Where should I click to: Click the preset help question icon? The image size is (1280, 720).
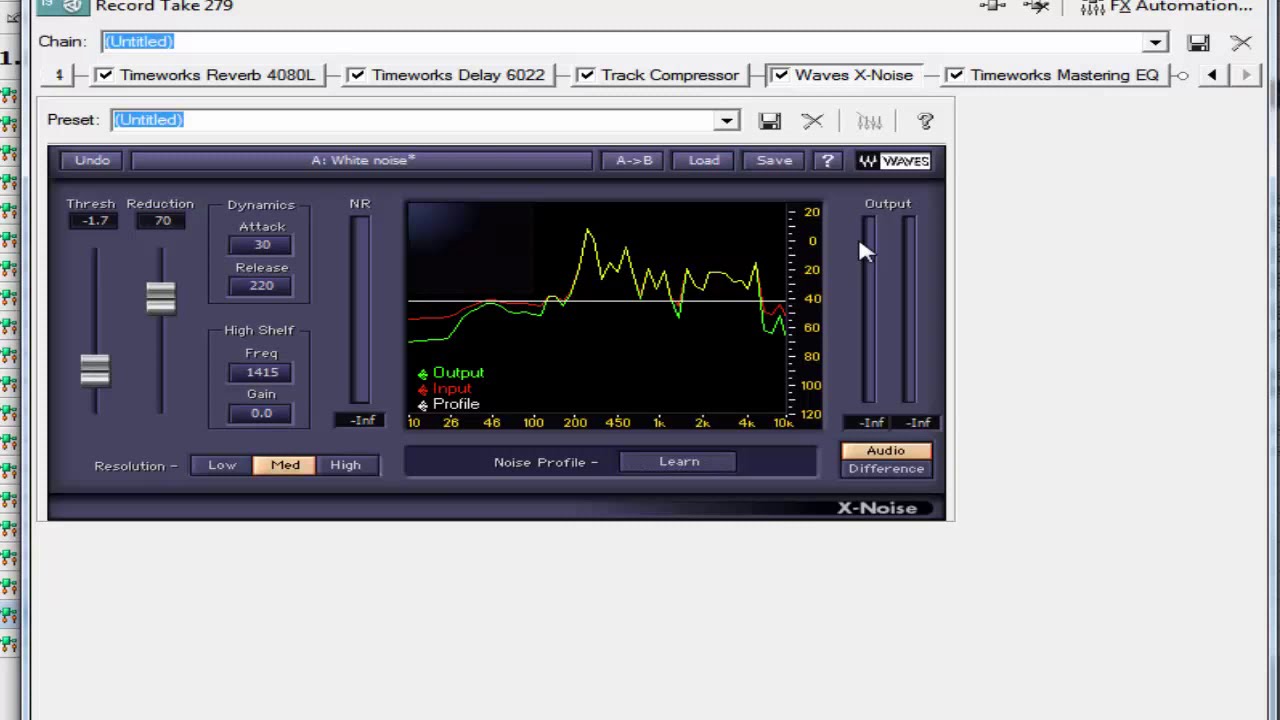point(925,121)
